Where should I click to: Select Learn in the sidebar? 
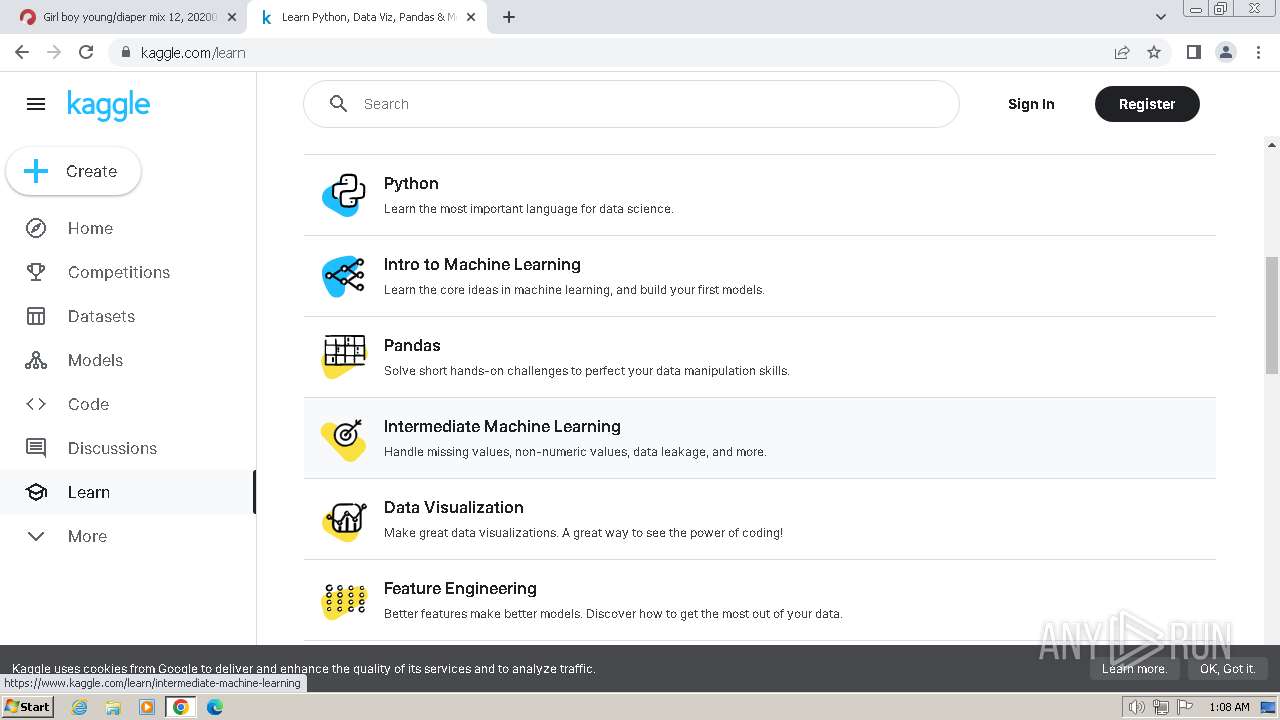pyautogui.click(x=128, y=492)
